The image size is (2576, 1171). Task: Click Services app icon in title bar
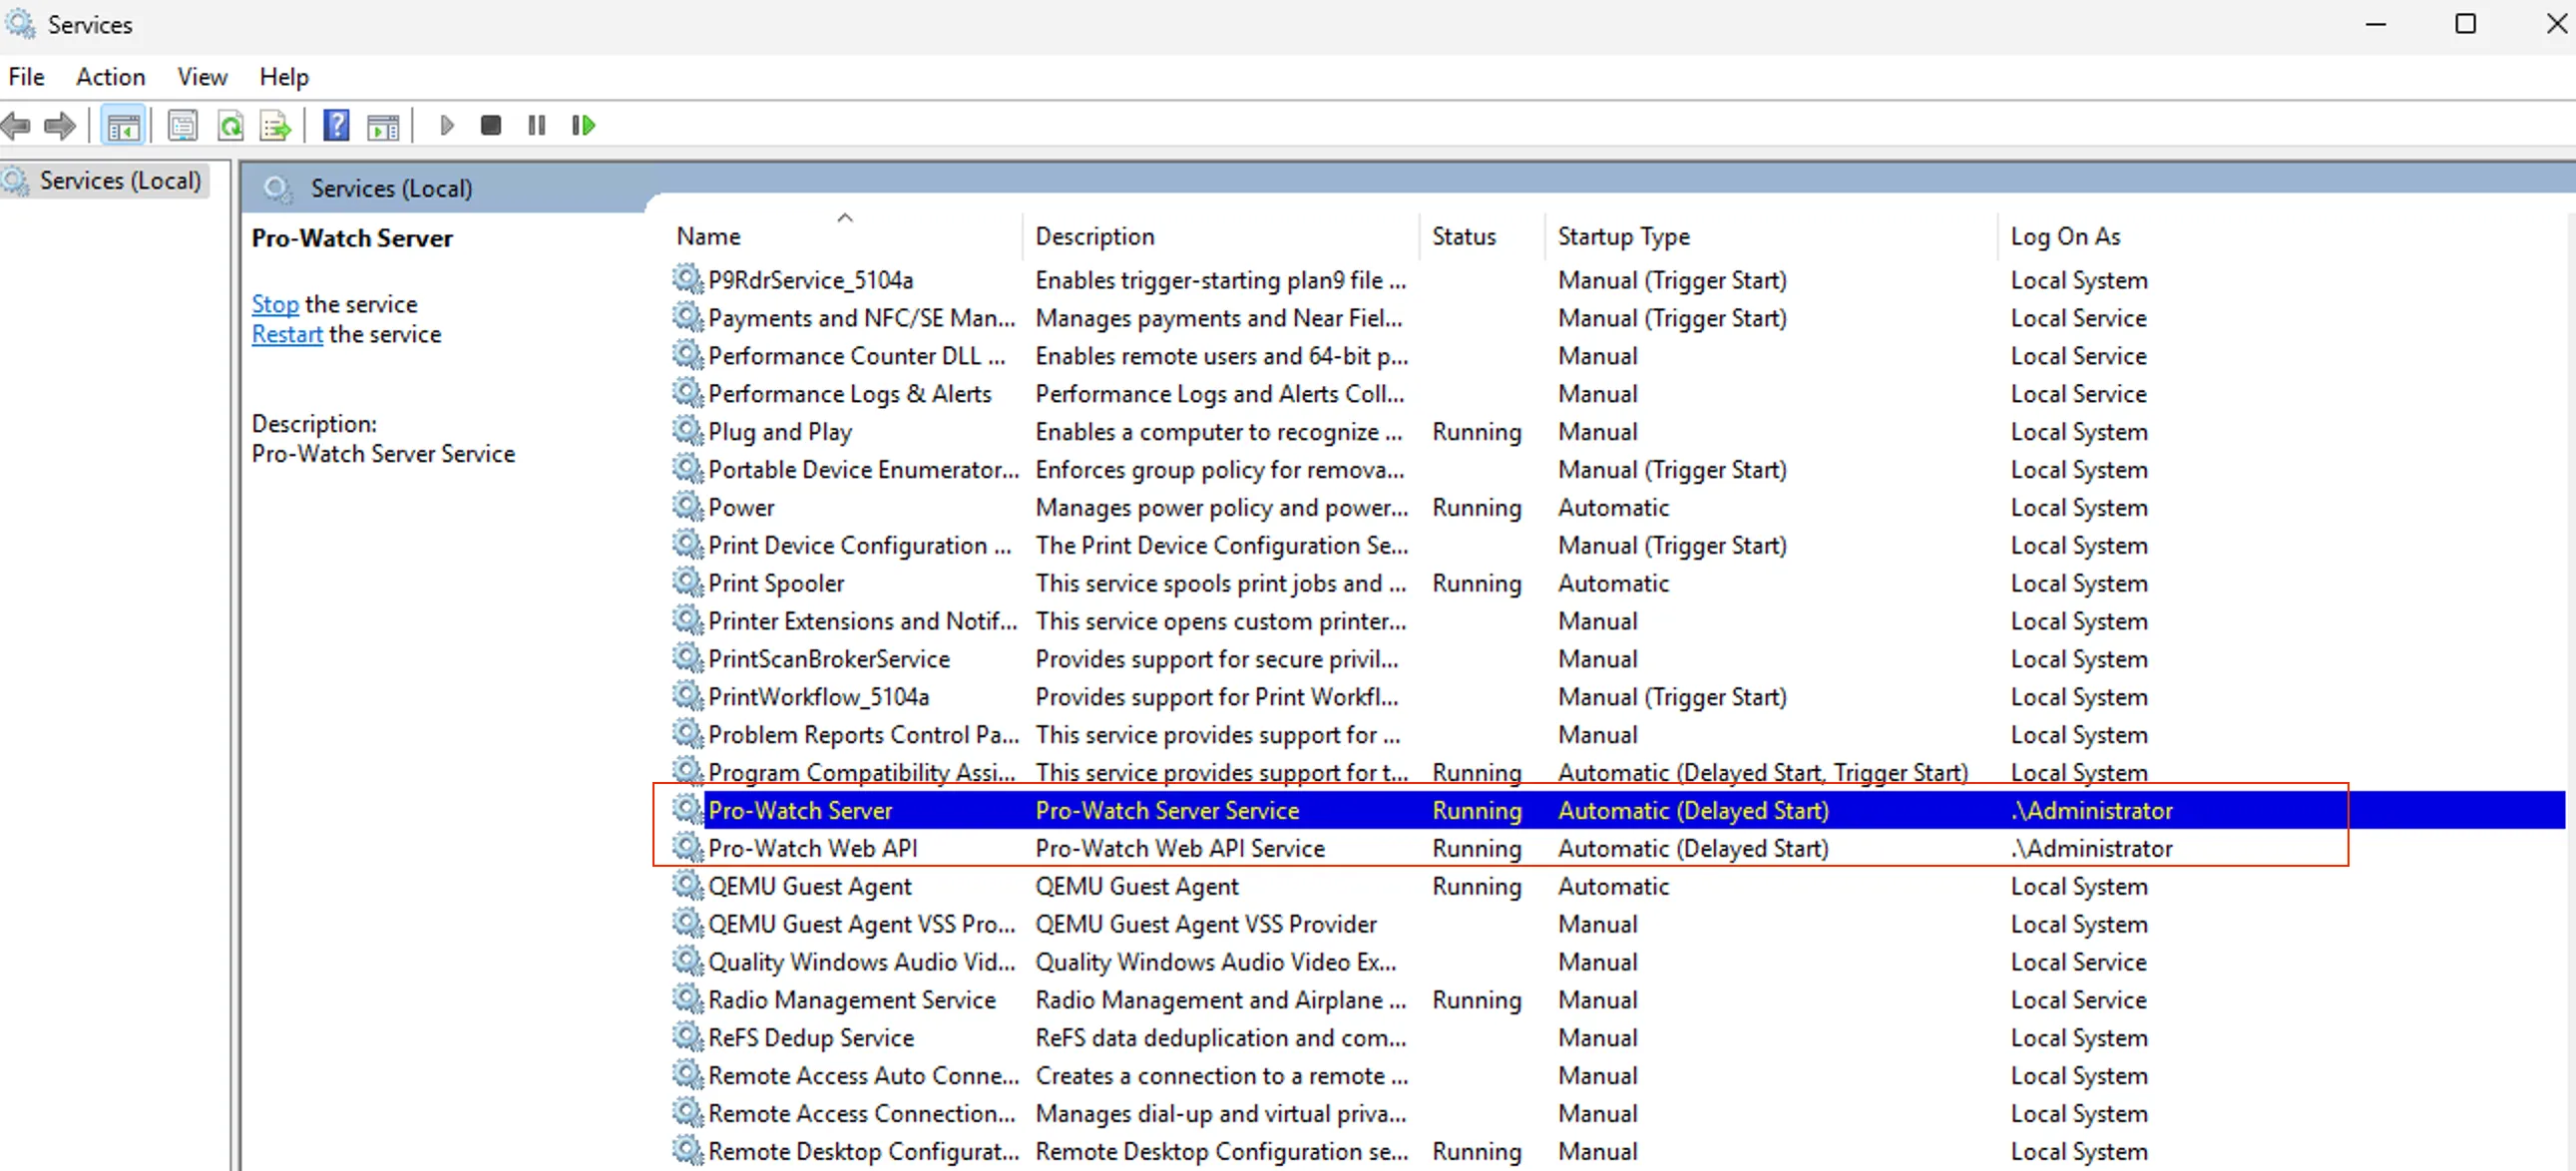click(20, 24)
